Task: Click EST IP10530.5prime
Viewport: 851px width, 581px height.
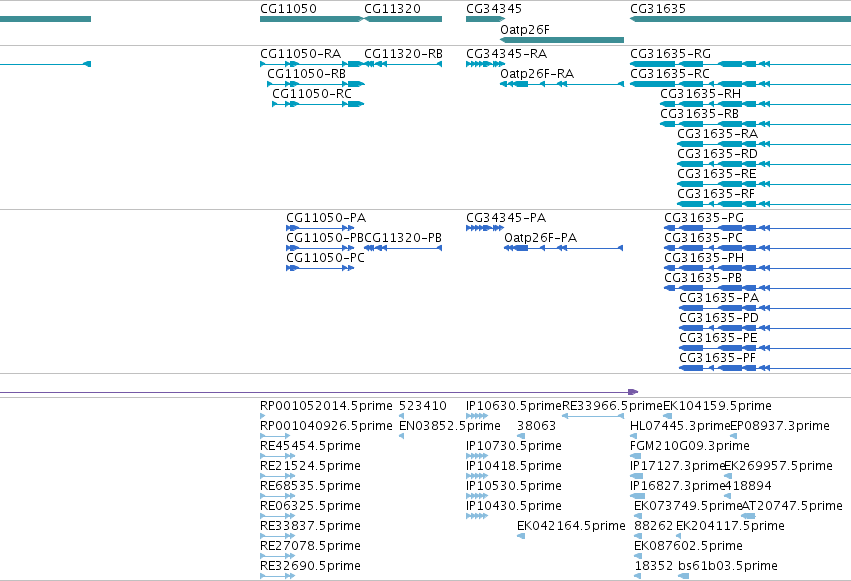Action: pos(477,496)
